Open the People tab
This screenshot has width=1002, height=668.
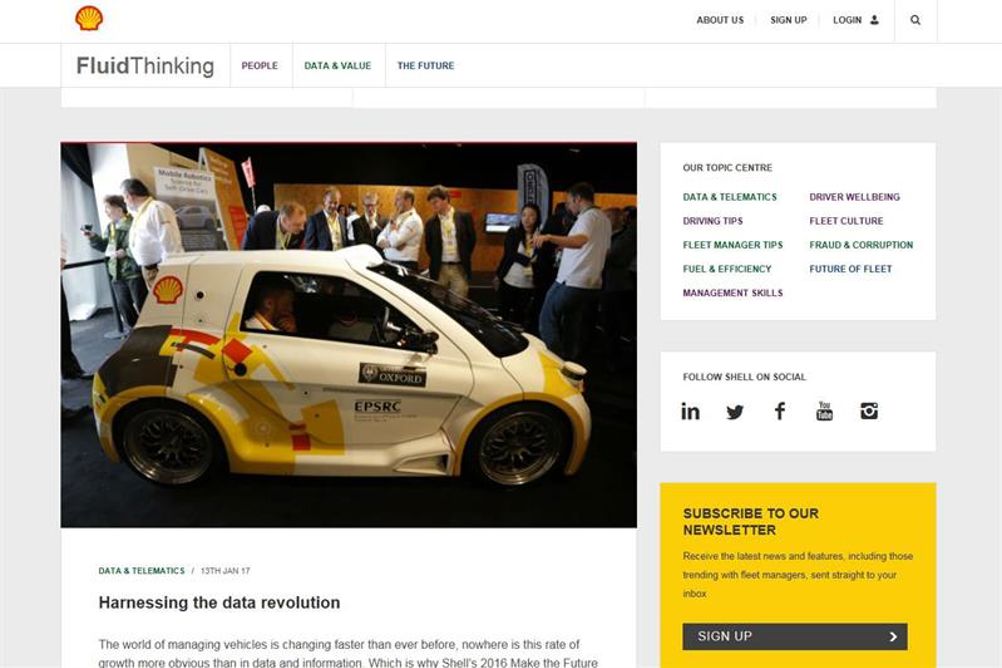(x=259, y=65)
